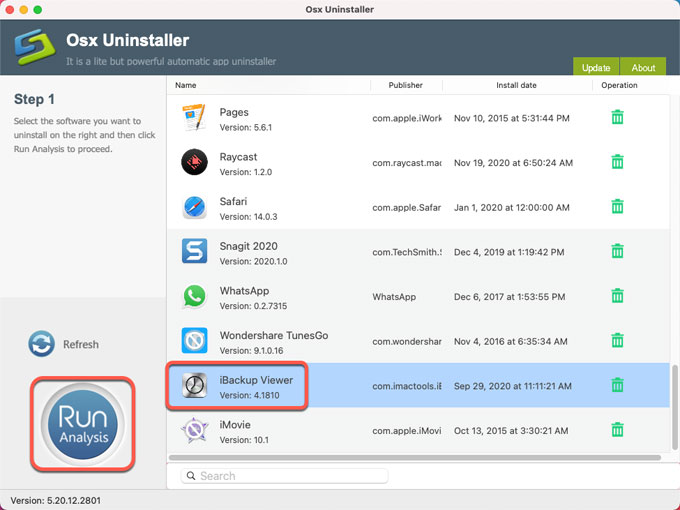Screen dimensions: 680x510
Task: Click the vertical scrollbar thumb
Action: point(674,408)
